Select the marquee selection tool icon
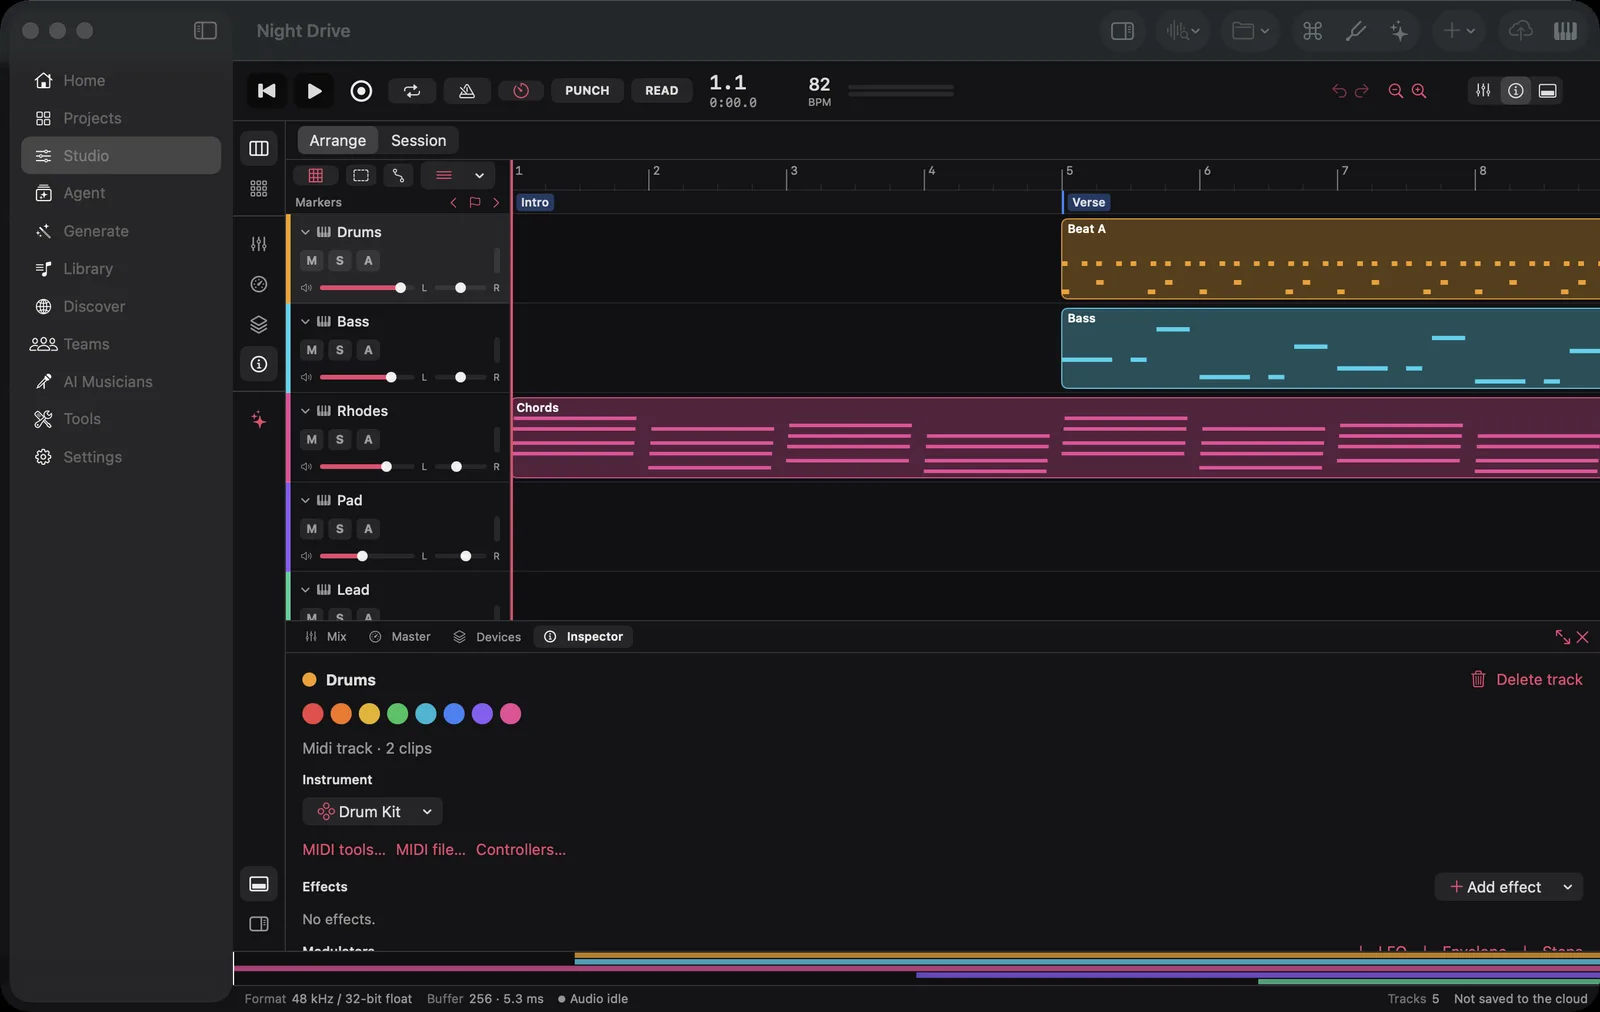The image size is (1600, 1012). [361, 176]
